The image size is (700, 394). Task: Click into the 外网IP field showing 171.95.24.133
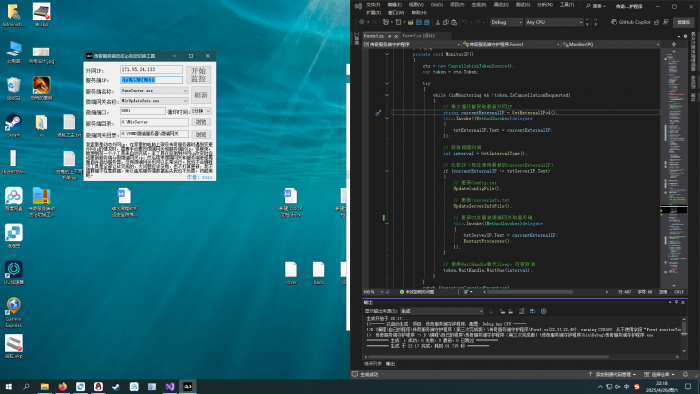pyautogui.click(x=151, y=70)
